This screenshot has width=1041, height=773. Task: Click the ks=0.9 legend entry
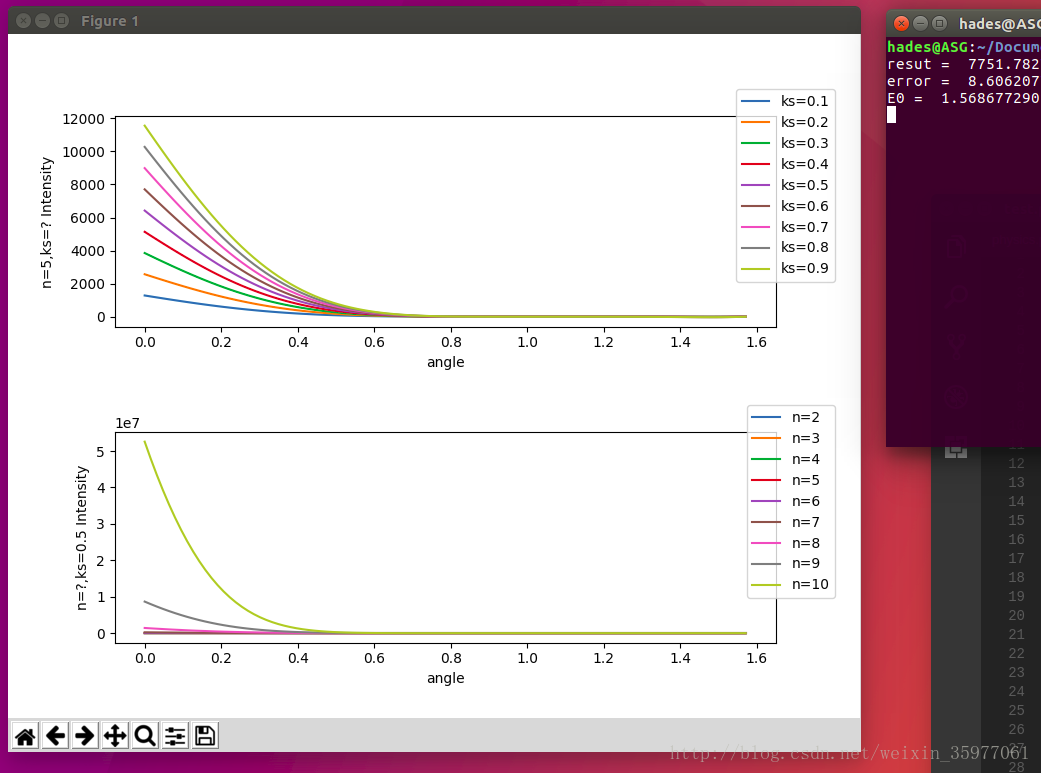click(784, 268)
